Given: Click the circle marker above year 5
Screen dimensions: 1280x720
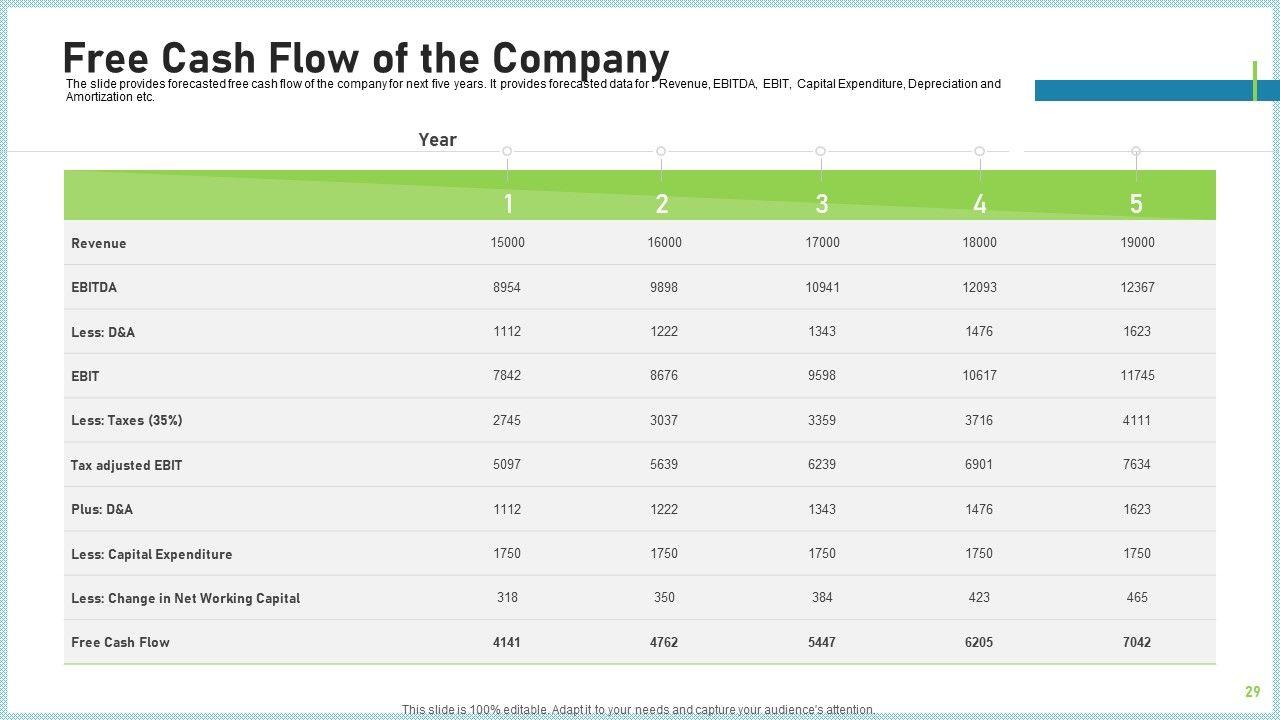Looking at the screenshot, I should [1136, 151].
